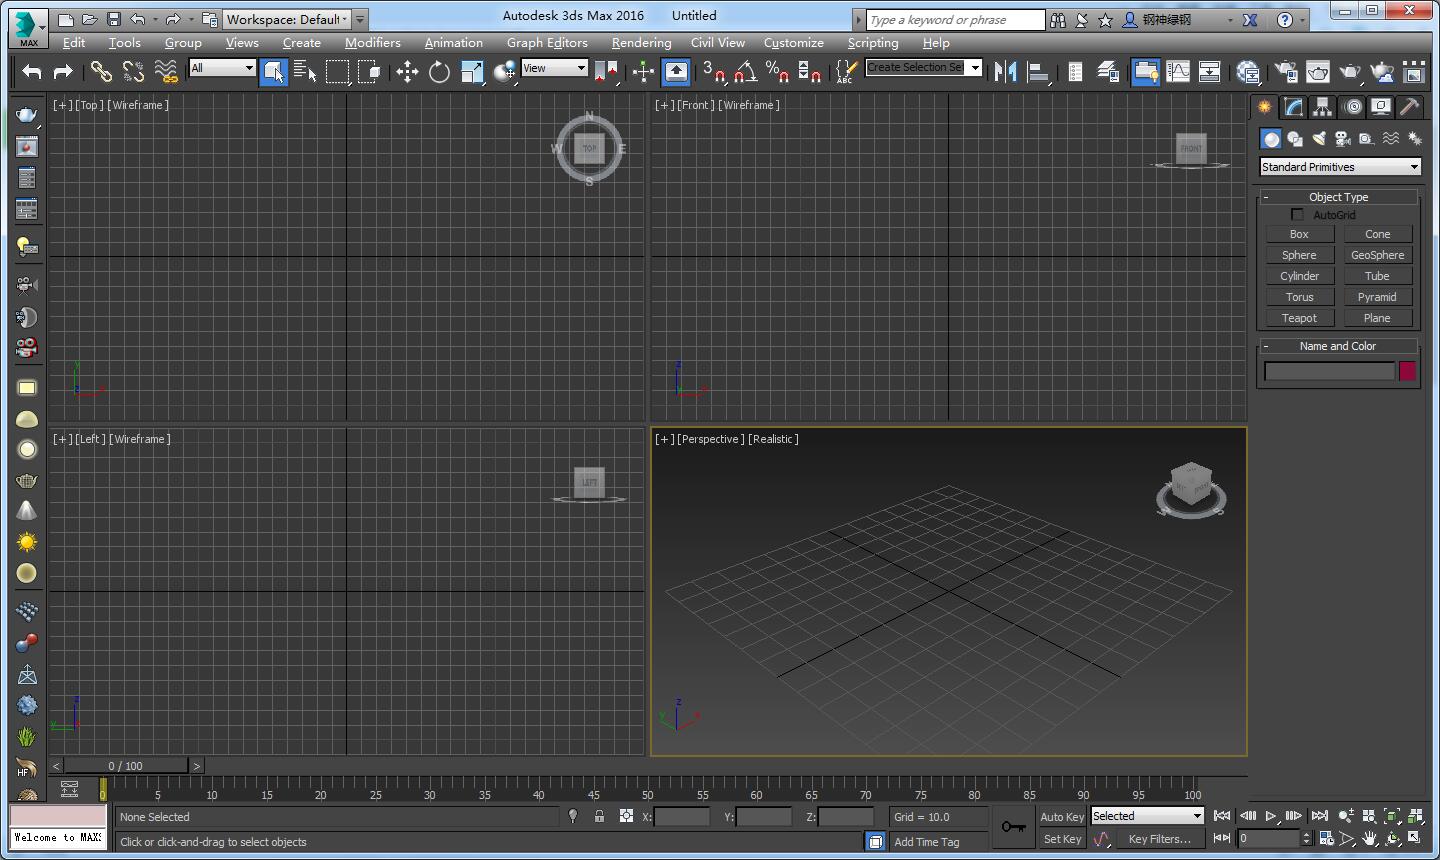The image size is (1440, 860).
Task: Click the Mirror tool icon
Action: click(1005, 71)
